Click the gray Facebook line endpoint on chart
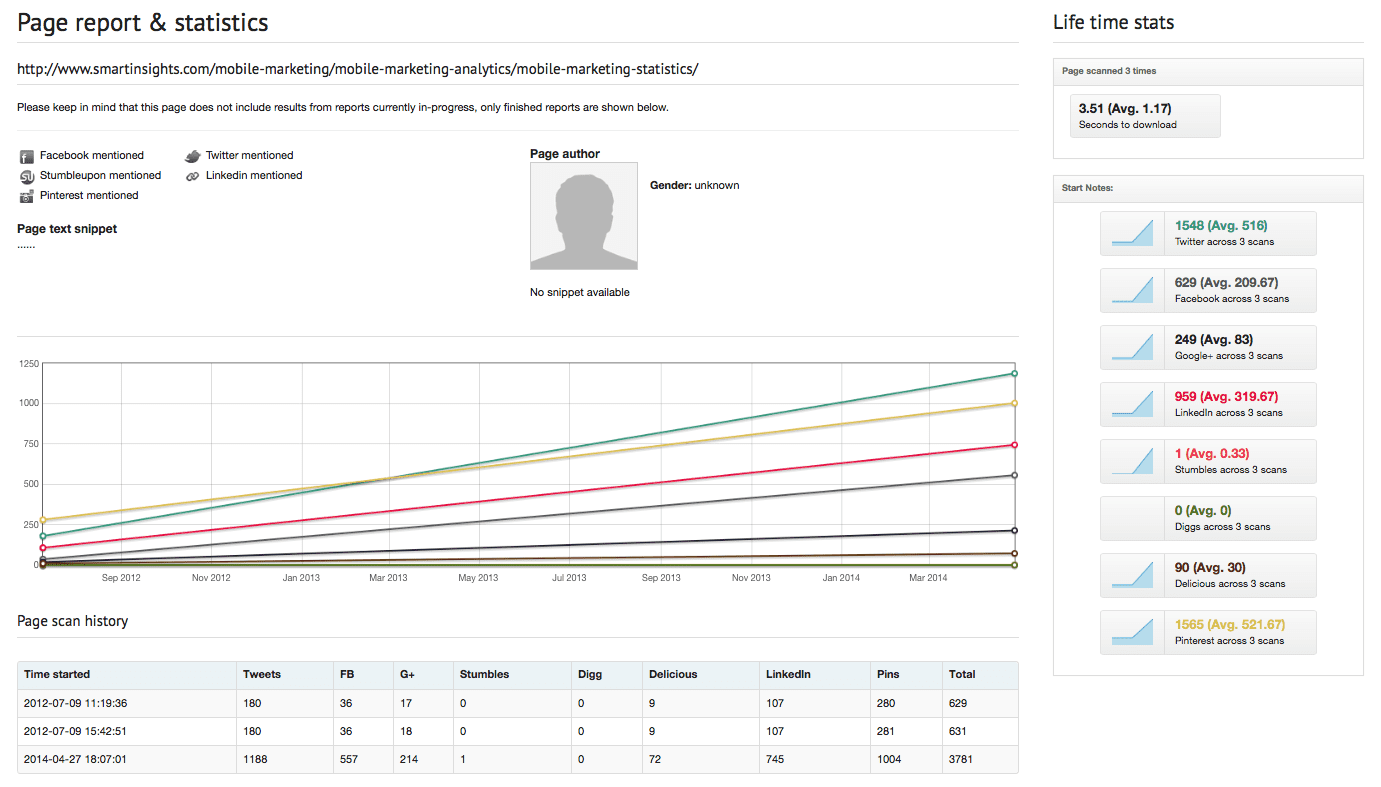This screenshot has height=787, width=1381. click(1014, 475)
